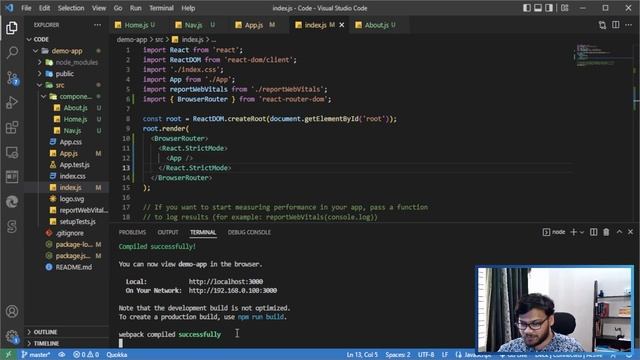
Task: Open the Explorer view in activity bar
Action: (12, 28)
